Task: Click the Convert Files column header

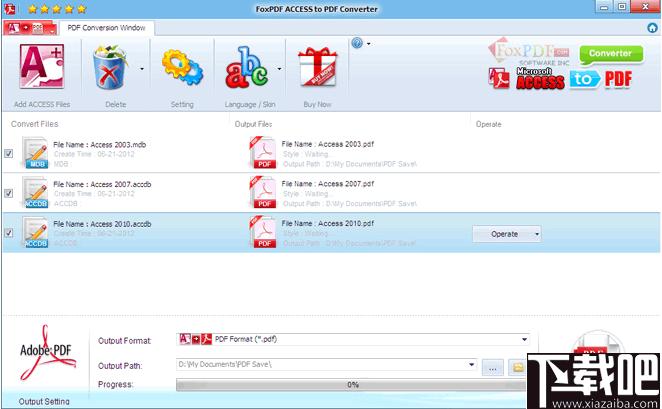Action: pos(35,124)
